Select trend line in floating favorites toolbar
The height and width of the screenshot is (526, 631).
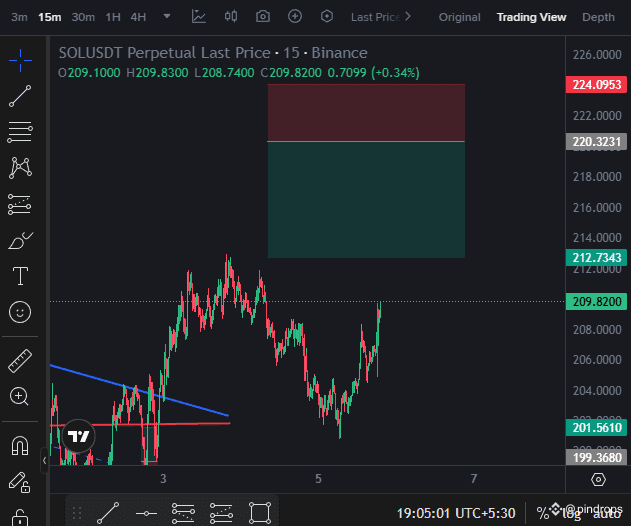tap(108, 513)
